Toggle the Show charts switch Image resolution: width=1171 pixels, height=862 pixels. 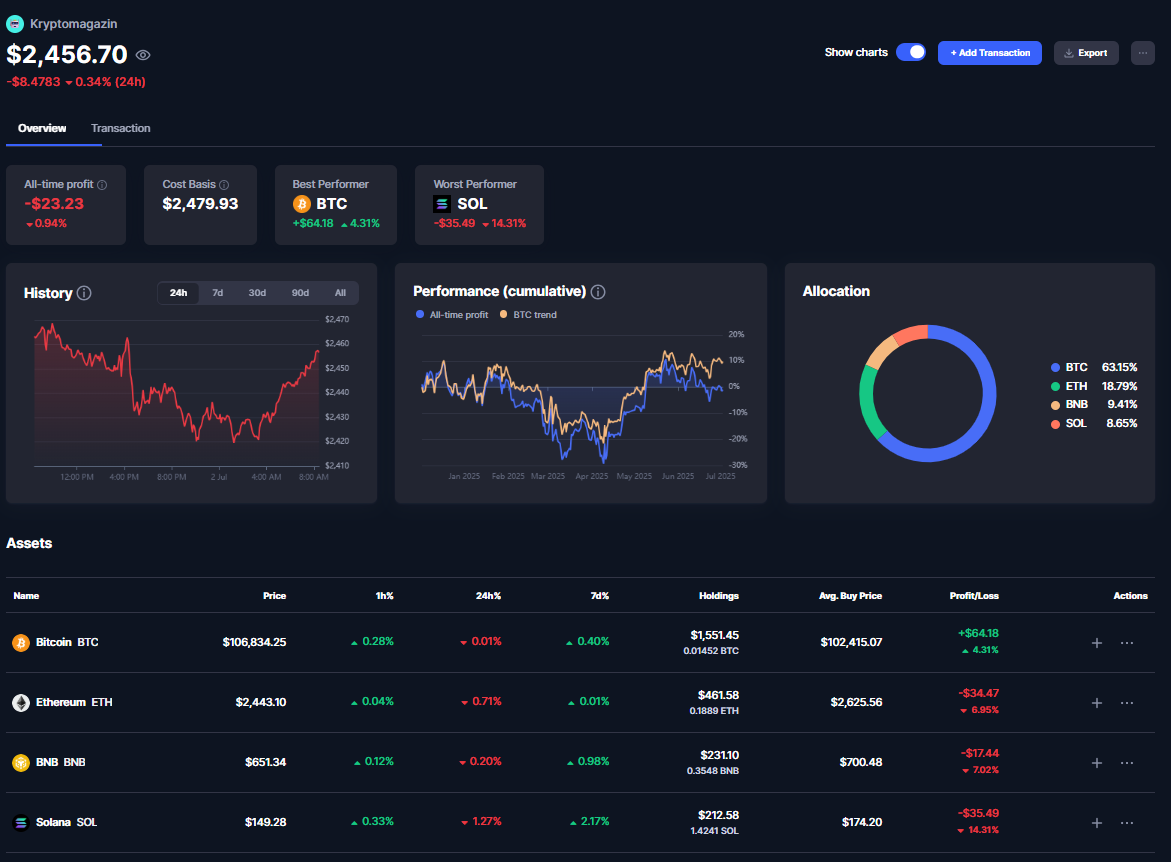pos(911,52)
